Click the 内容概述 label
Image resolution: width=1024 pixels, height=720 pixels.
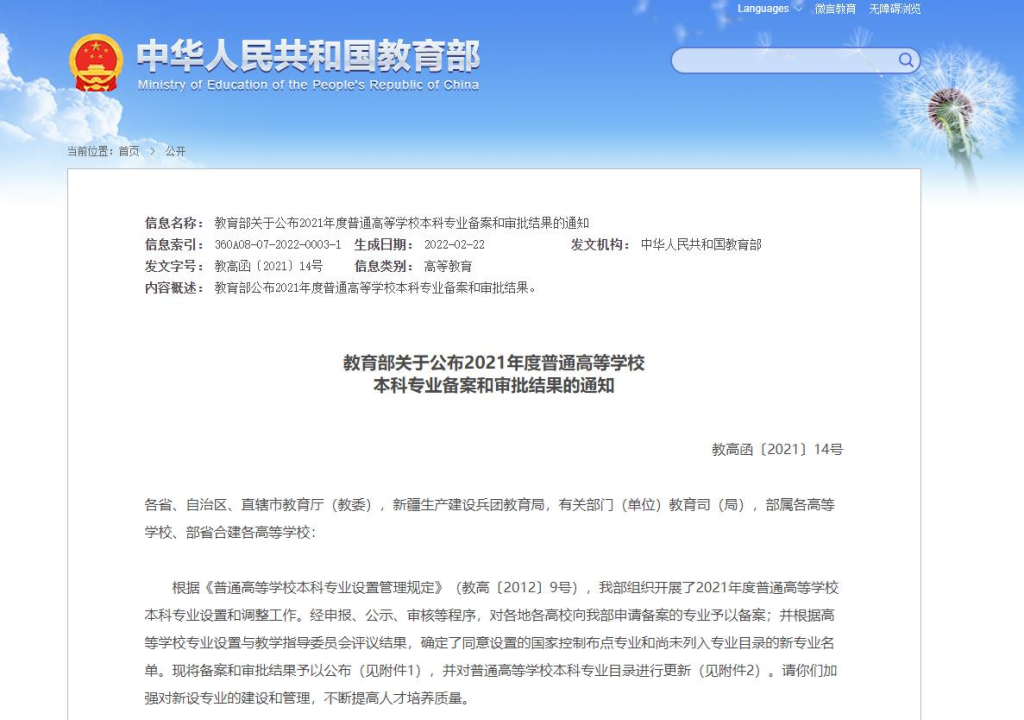click(174, 287)
